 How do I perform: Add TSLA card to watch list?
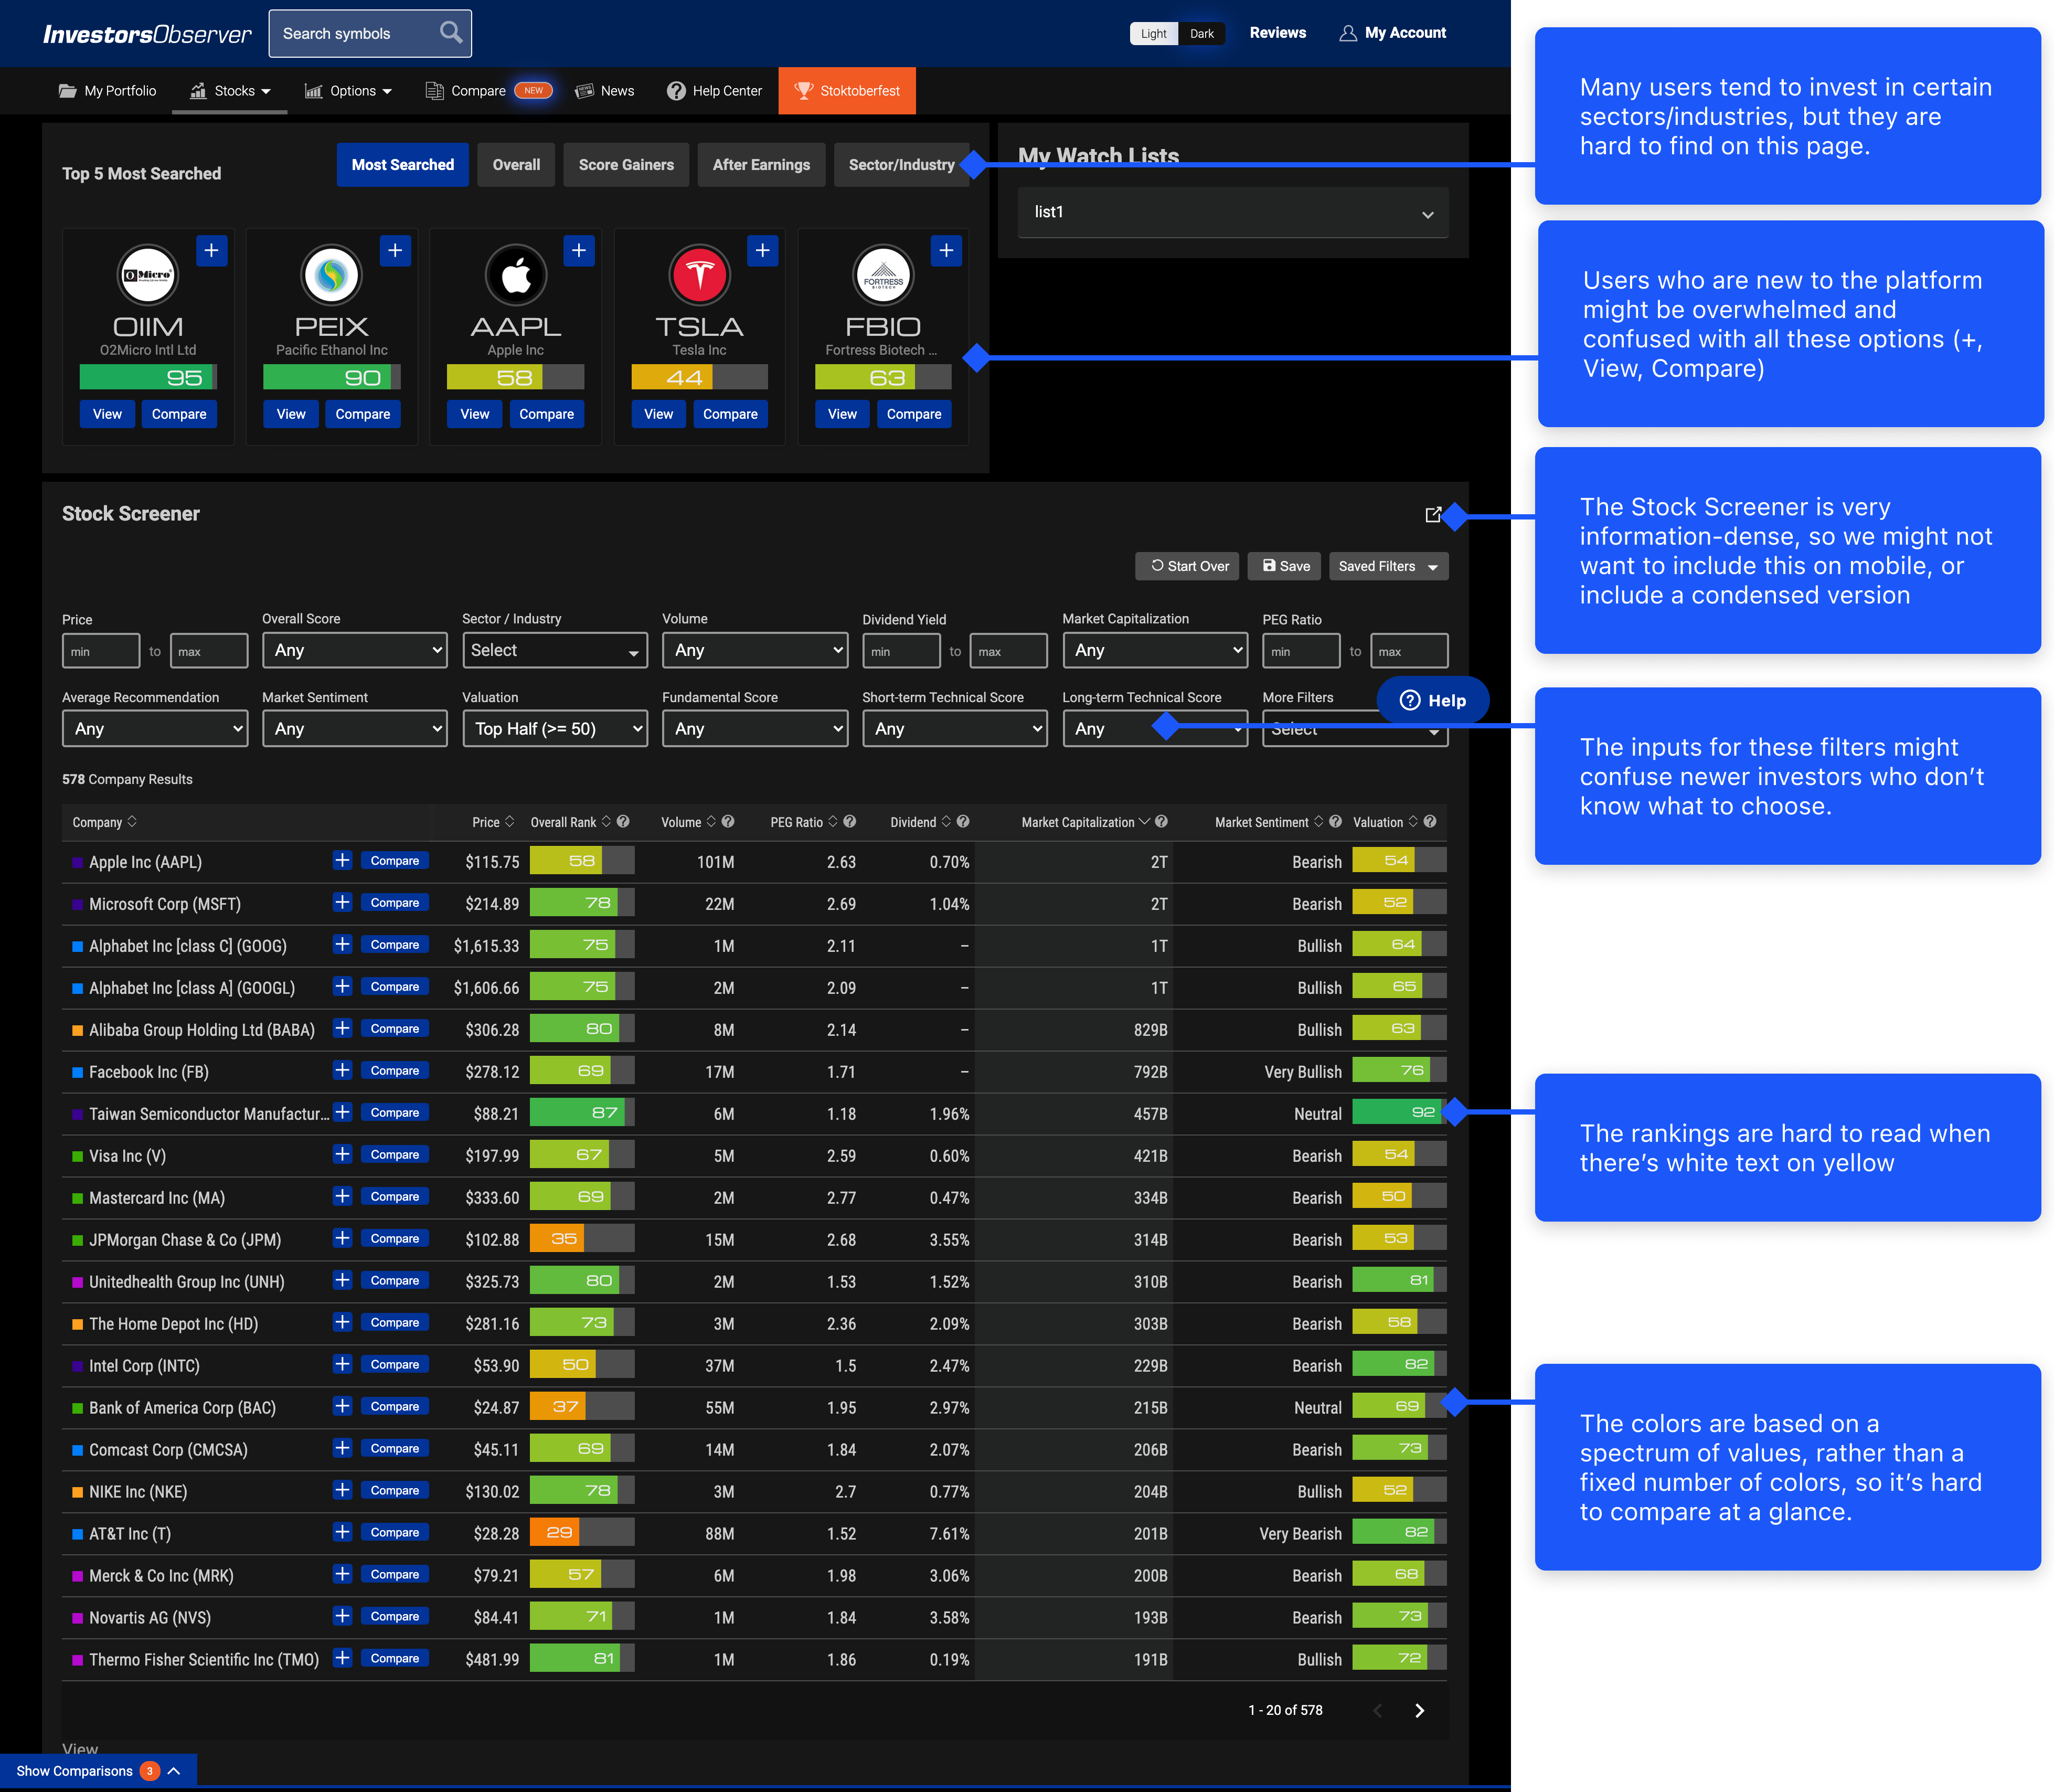[x=763, y=250]
